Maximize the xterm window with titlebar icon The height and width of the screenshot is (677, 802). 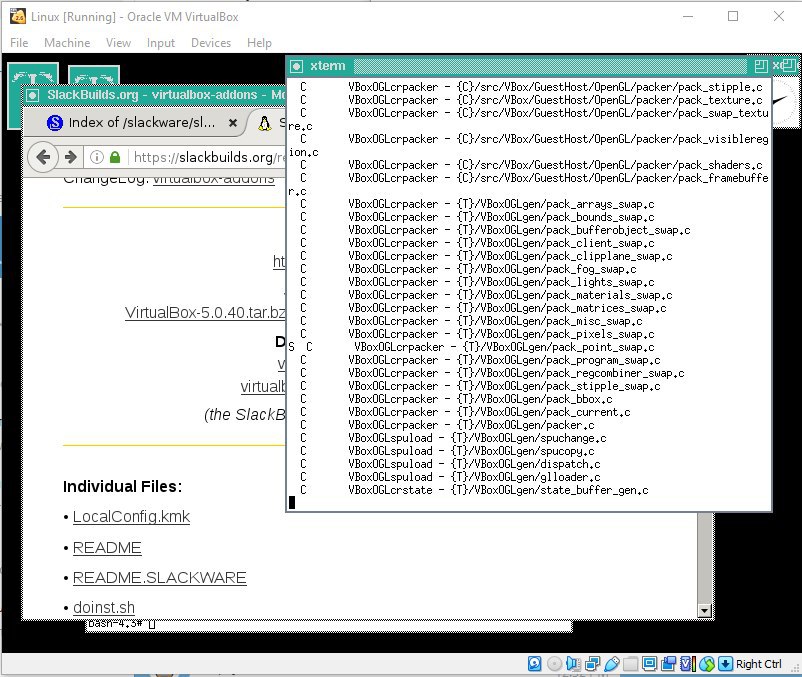coord(761,65)
